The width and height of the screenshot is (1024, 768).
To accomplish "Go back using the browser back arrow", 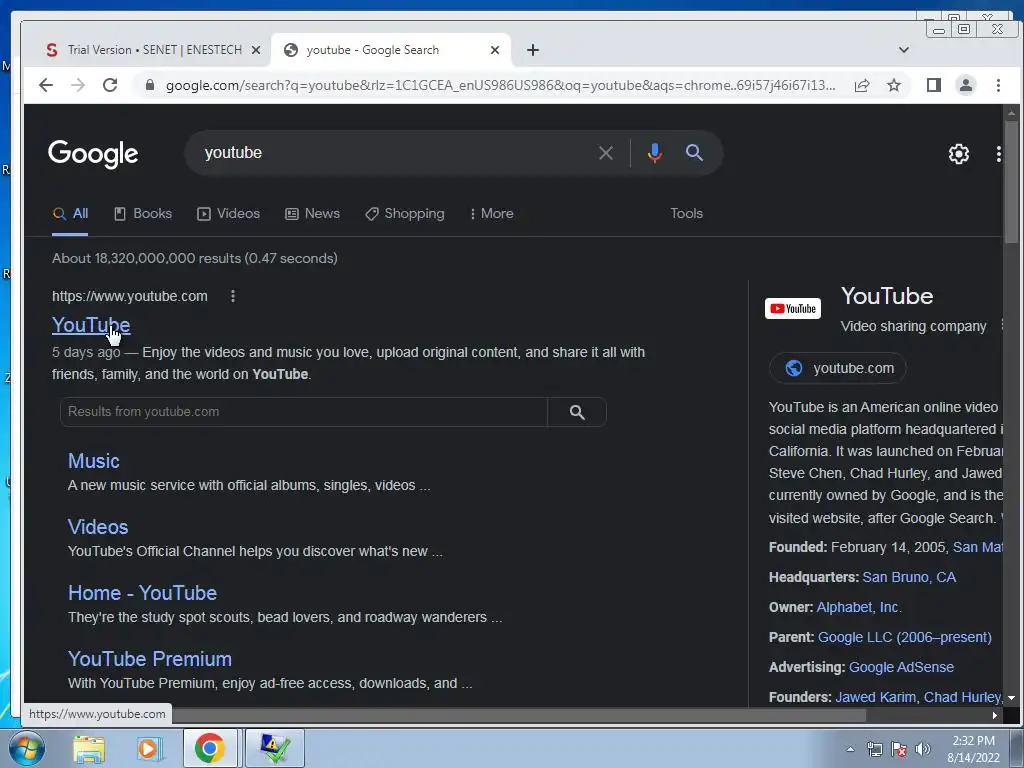I will click(x=46, y=85).
